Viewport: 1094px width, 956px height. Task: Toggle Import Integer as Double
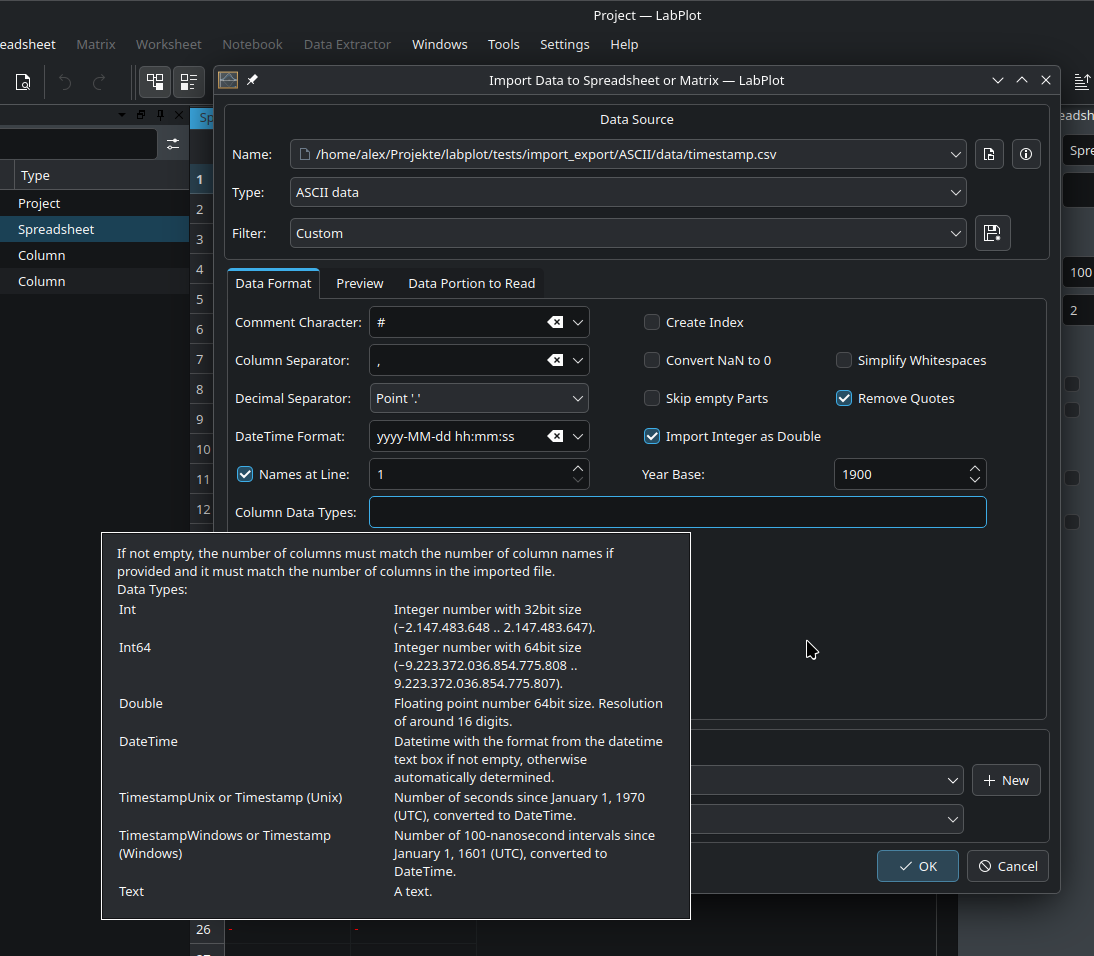tap(652, 436)
